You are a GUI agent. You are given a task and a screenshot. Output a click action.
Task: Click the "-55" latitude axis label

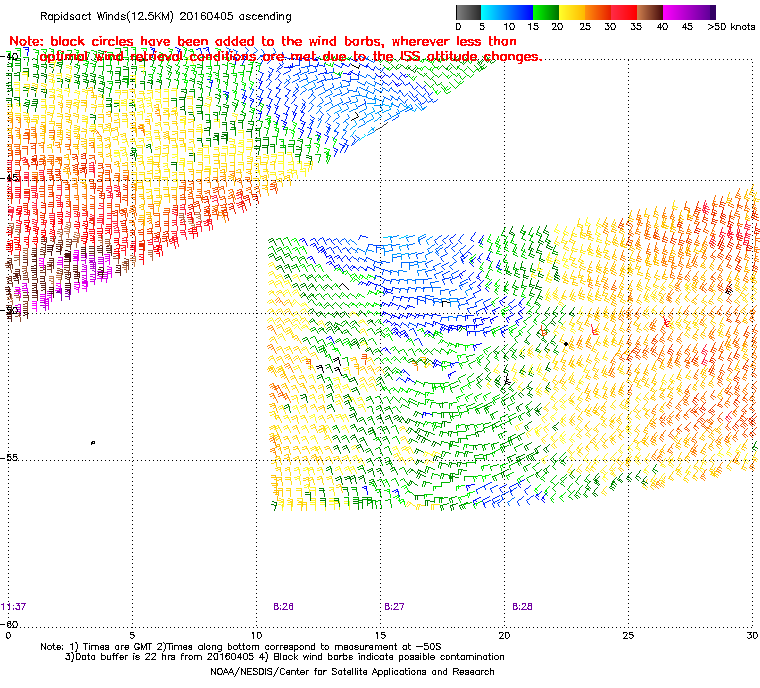pos(10,458)
